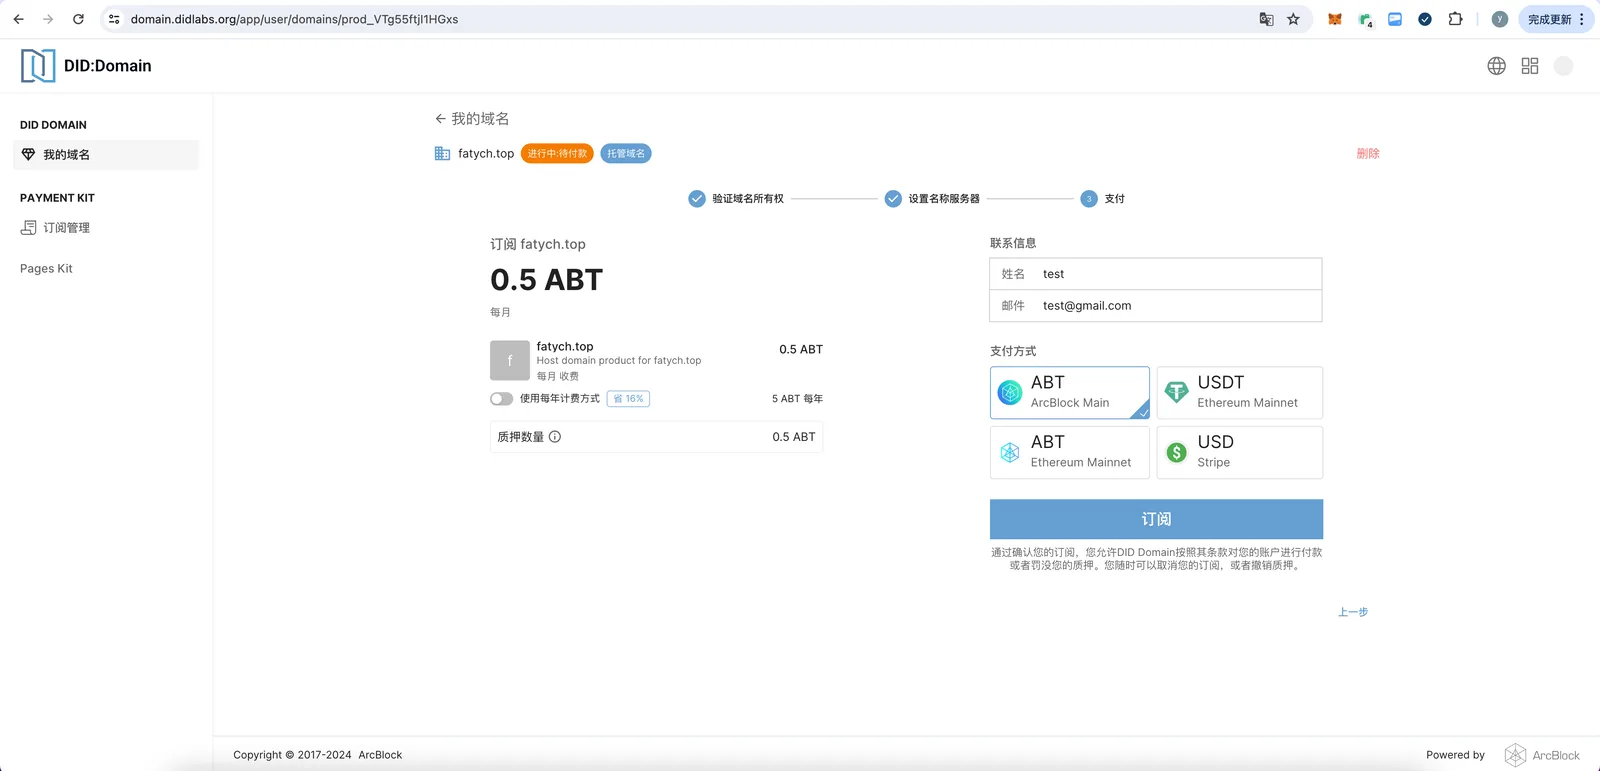Open 订阅管理 in the sidebar

pos(106,228)
